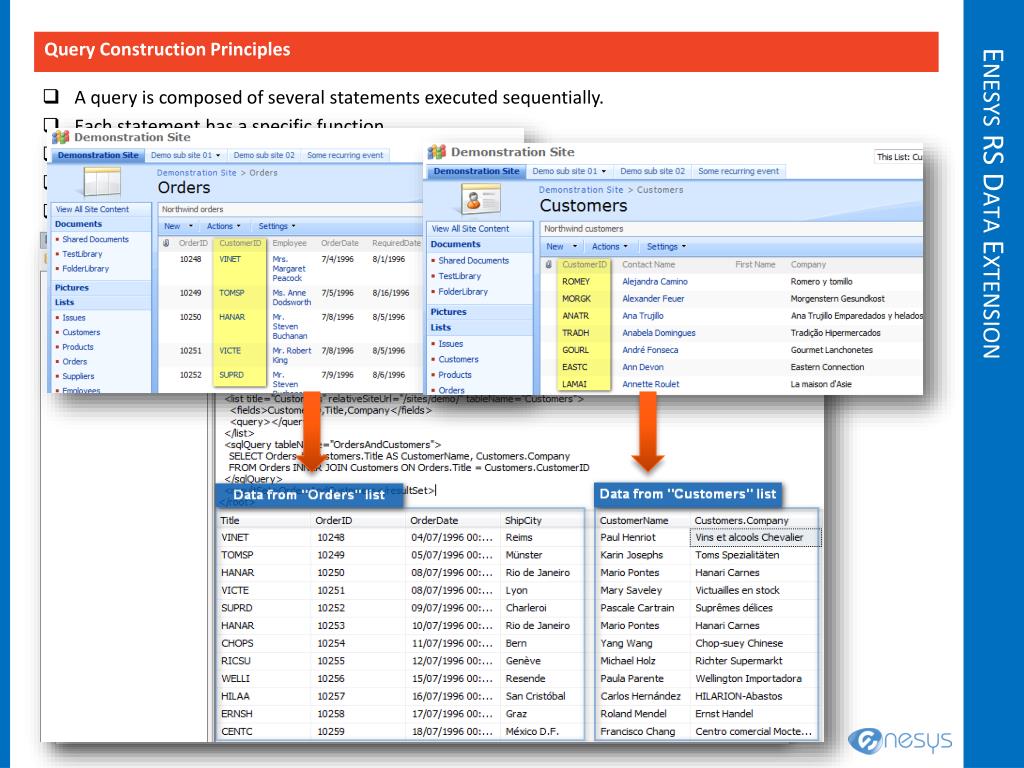Open FolderLibrary in Orders window sidebar
1024x768 pixels.
pyautogui.click(x=86, y=269)
